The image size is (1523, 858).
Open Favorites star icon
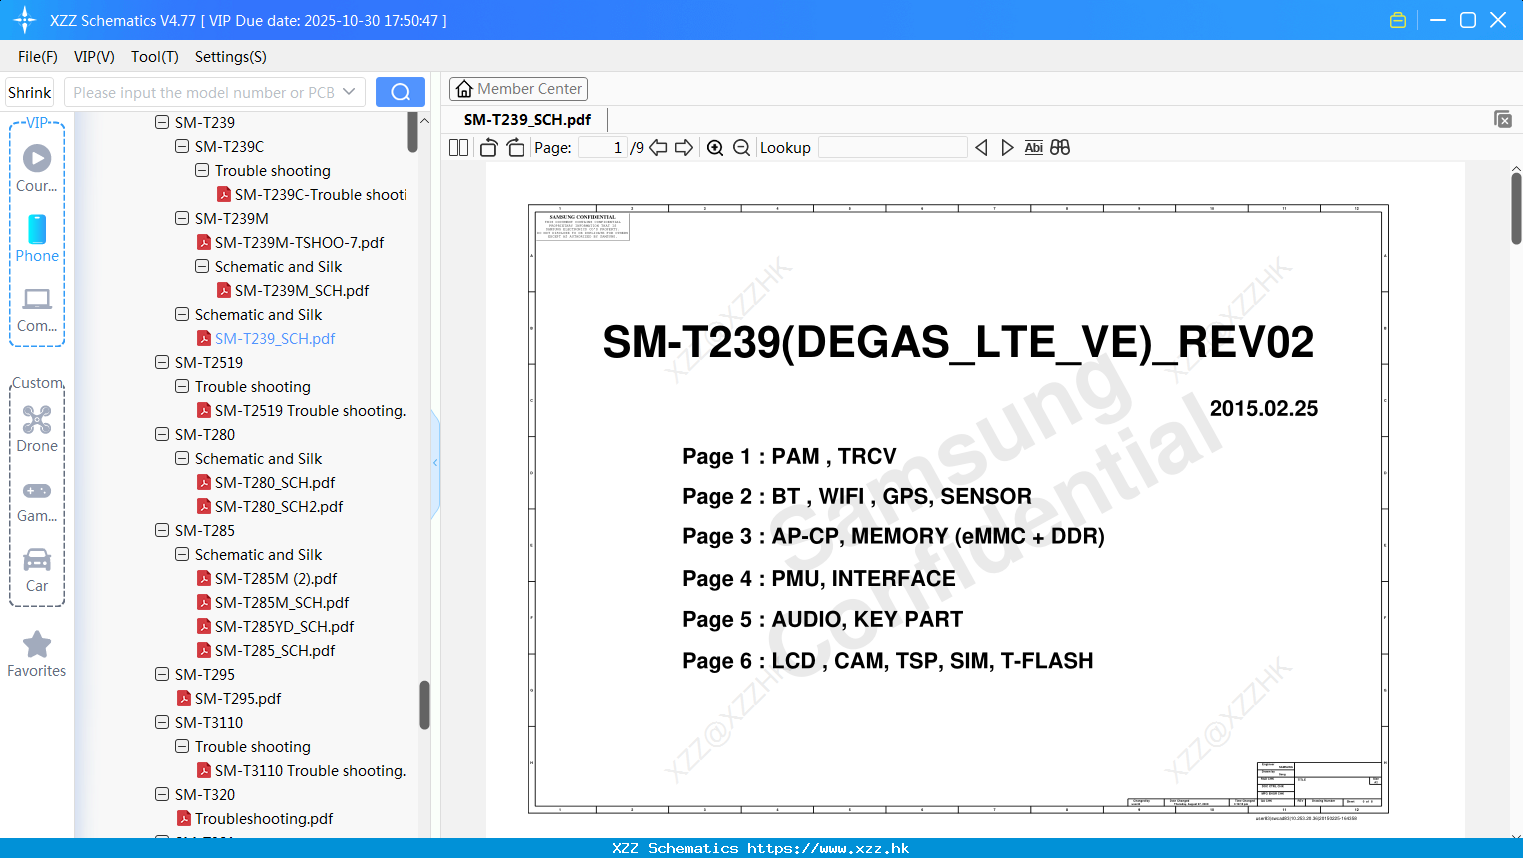37,644
